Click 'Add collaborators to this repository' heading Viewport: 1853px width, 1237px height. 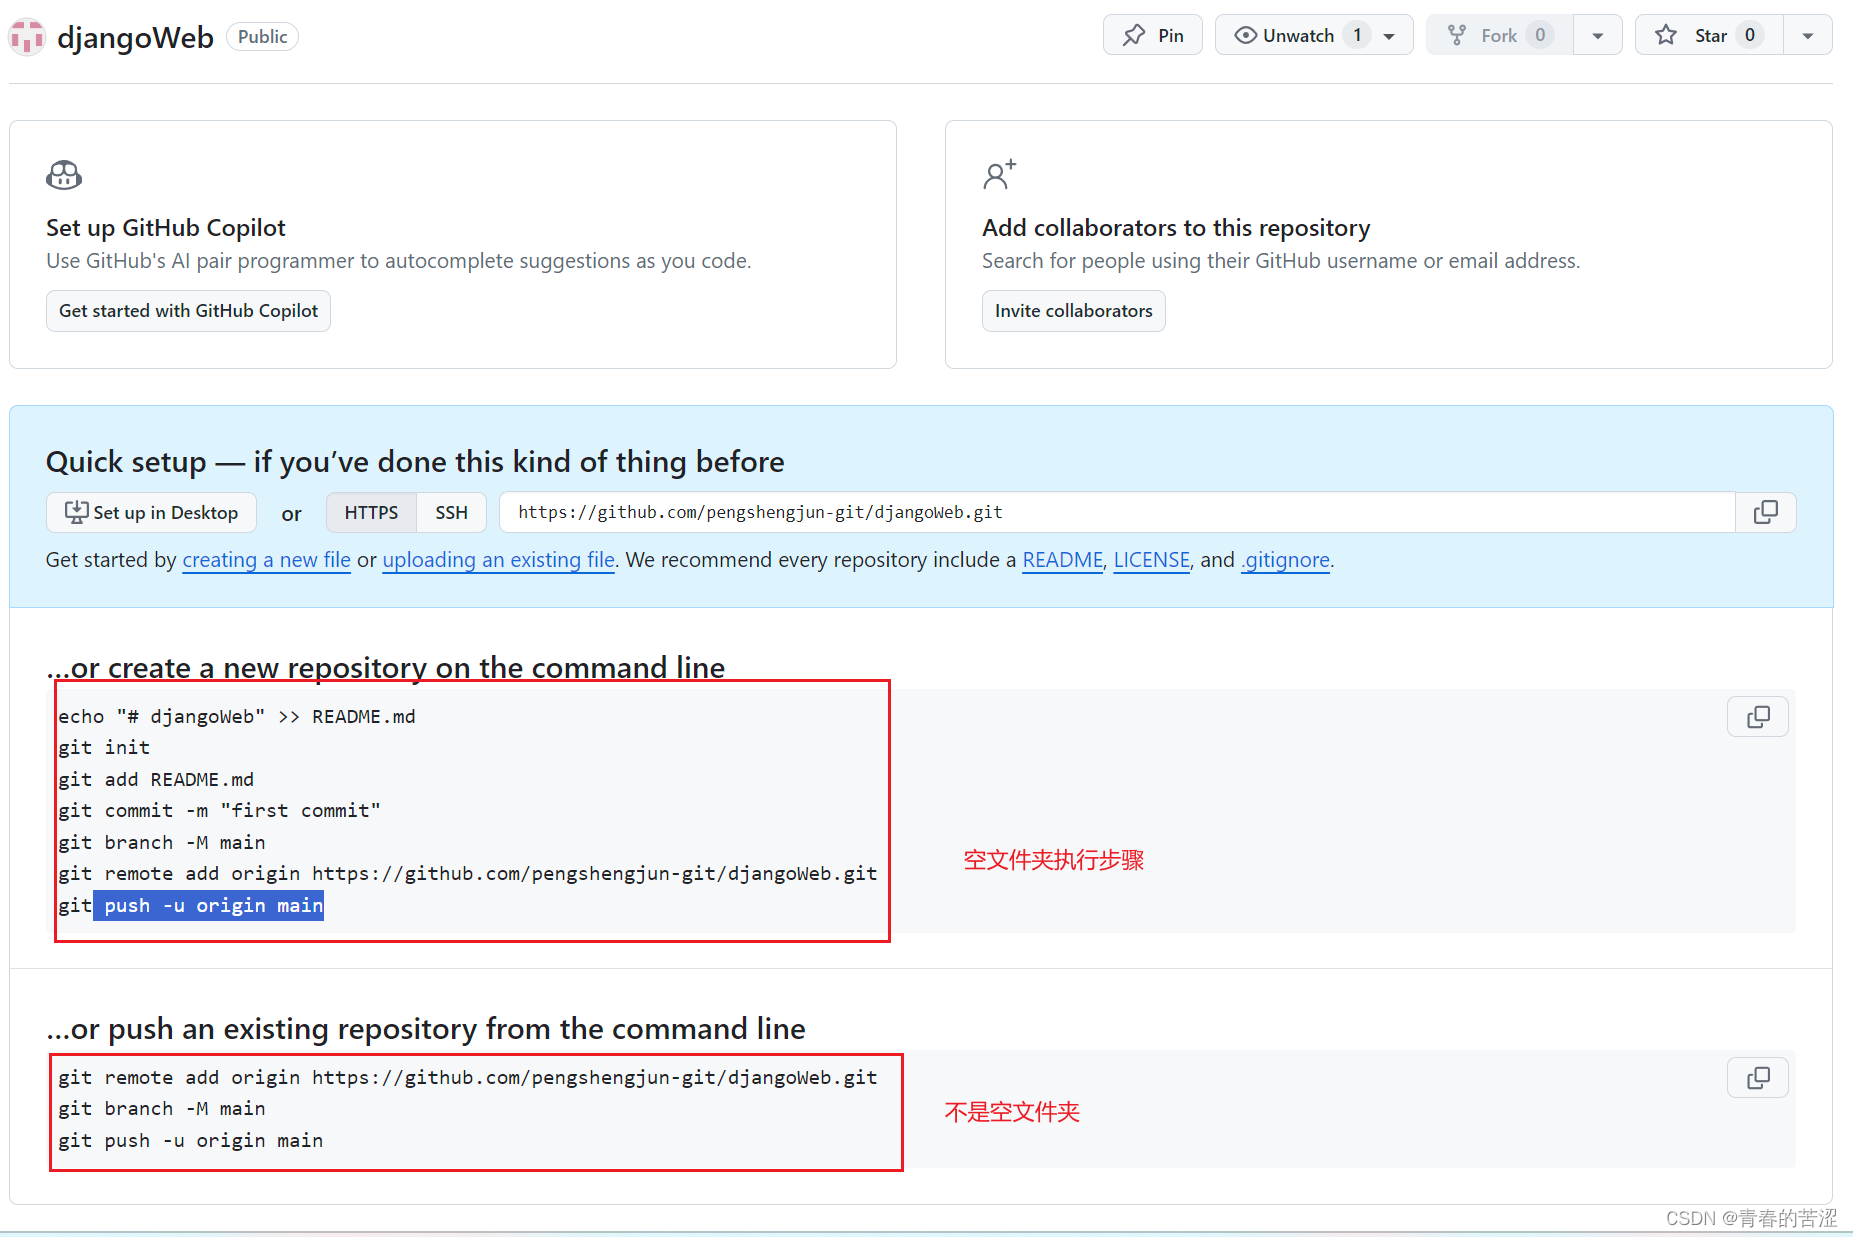pos(1176,228)
